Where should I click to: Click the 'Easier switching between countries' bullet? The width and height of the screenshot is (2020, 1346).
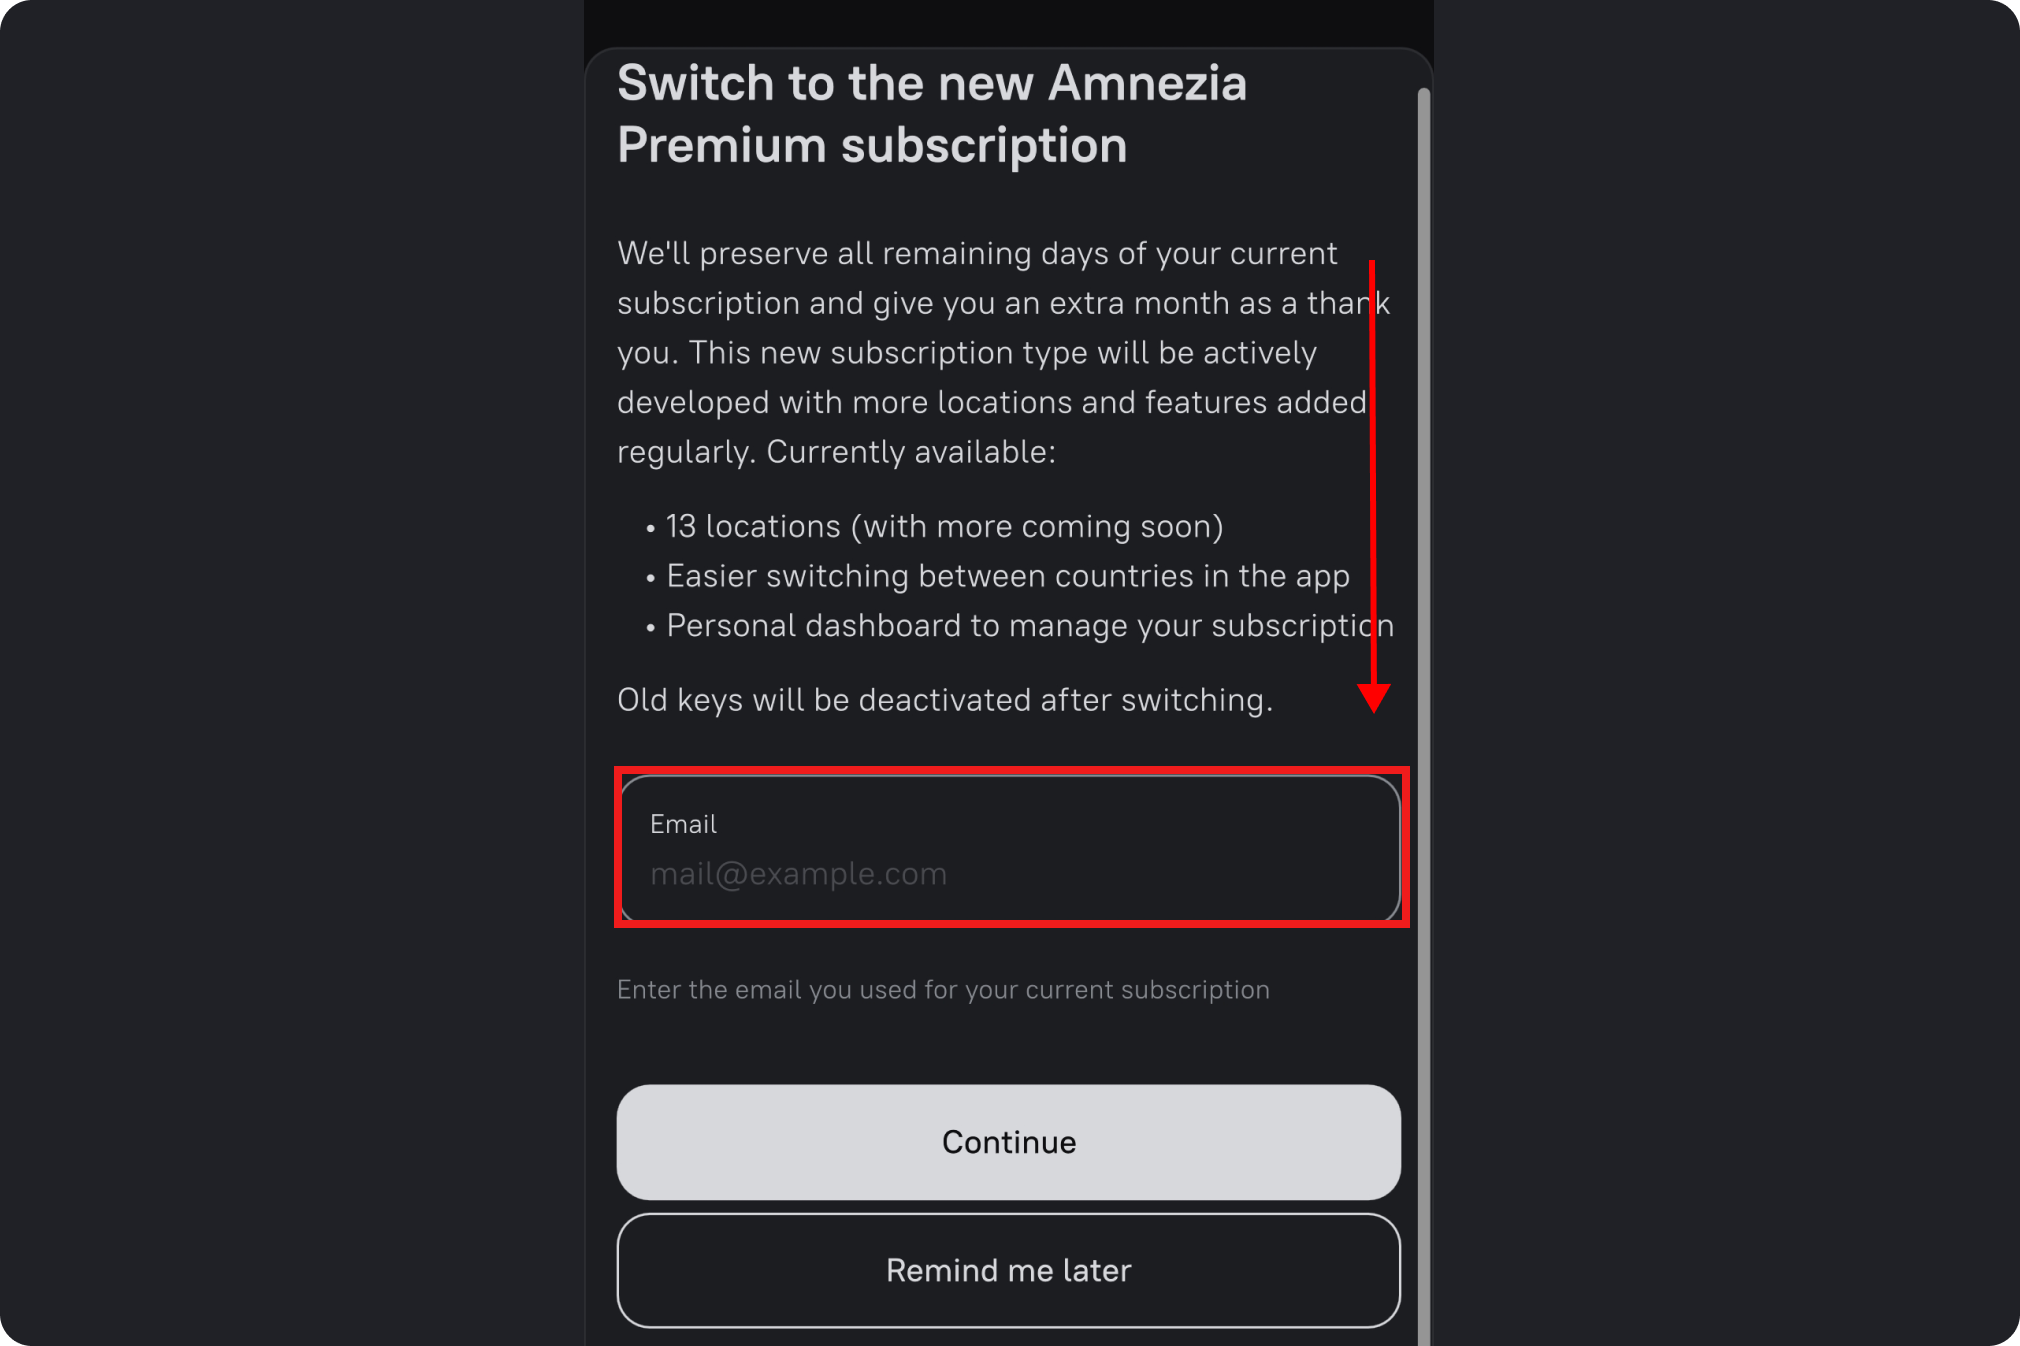point(1007,576)
